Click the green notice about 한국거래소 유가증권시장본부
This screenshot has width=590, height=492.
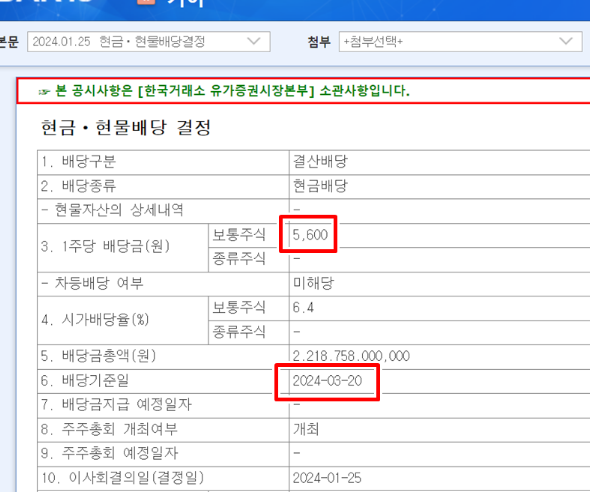tap(232, 91)
